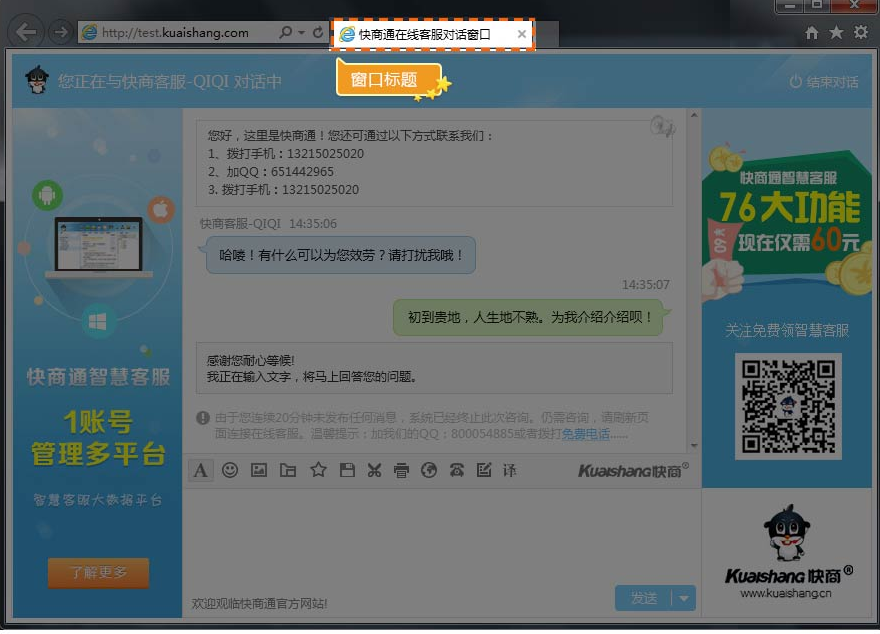Viewport: 880px width, 634px height.
Task: Open the font formatting tool (A)
Action: coord(200,470)
